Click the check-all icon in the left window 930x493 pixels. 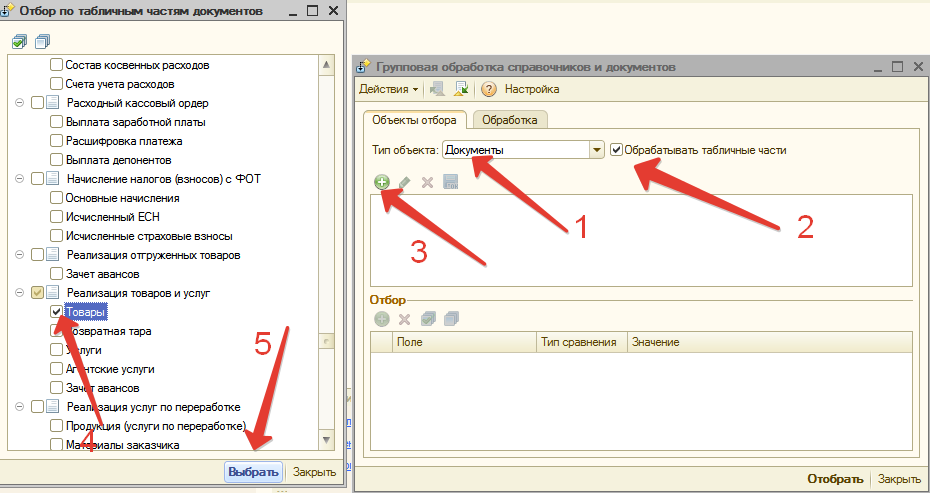[19, 42]
